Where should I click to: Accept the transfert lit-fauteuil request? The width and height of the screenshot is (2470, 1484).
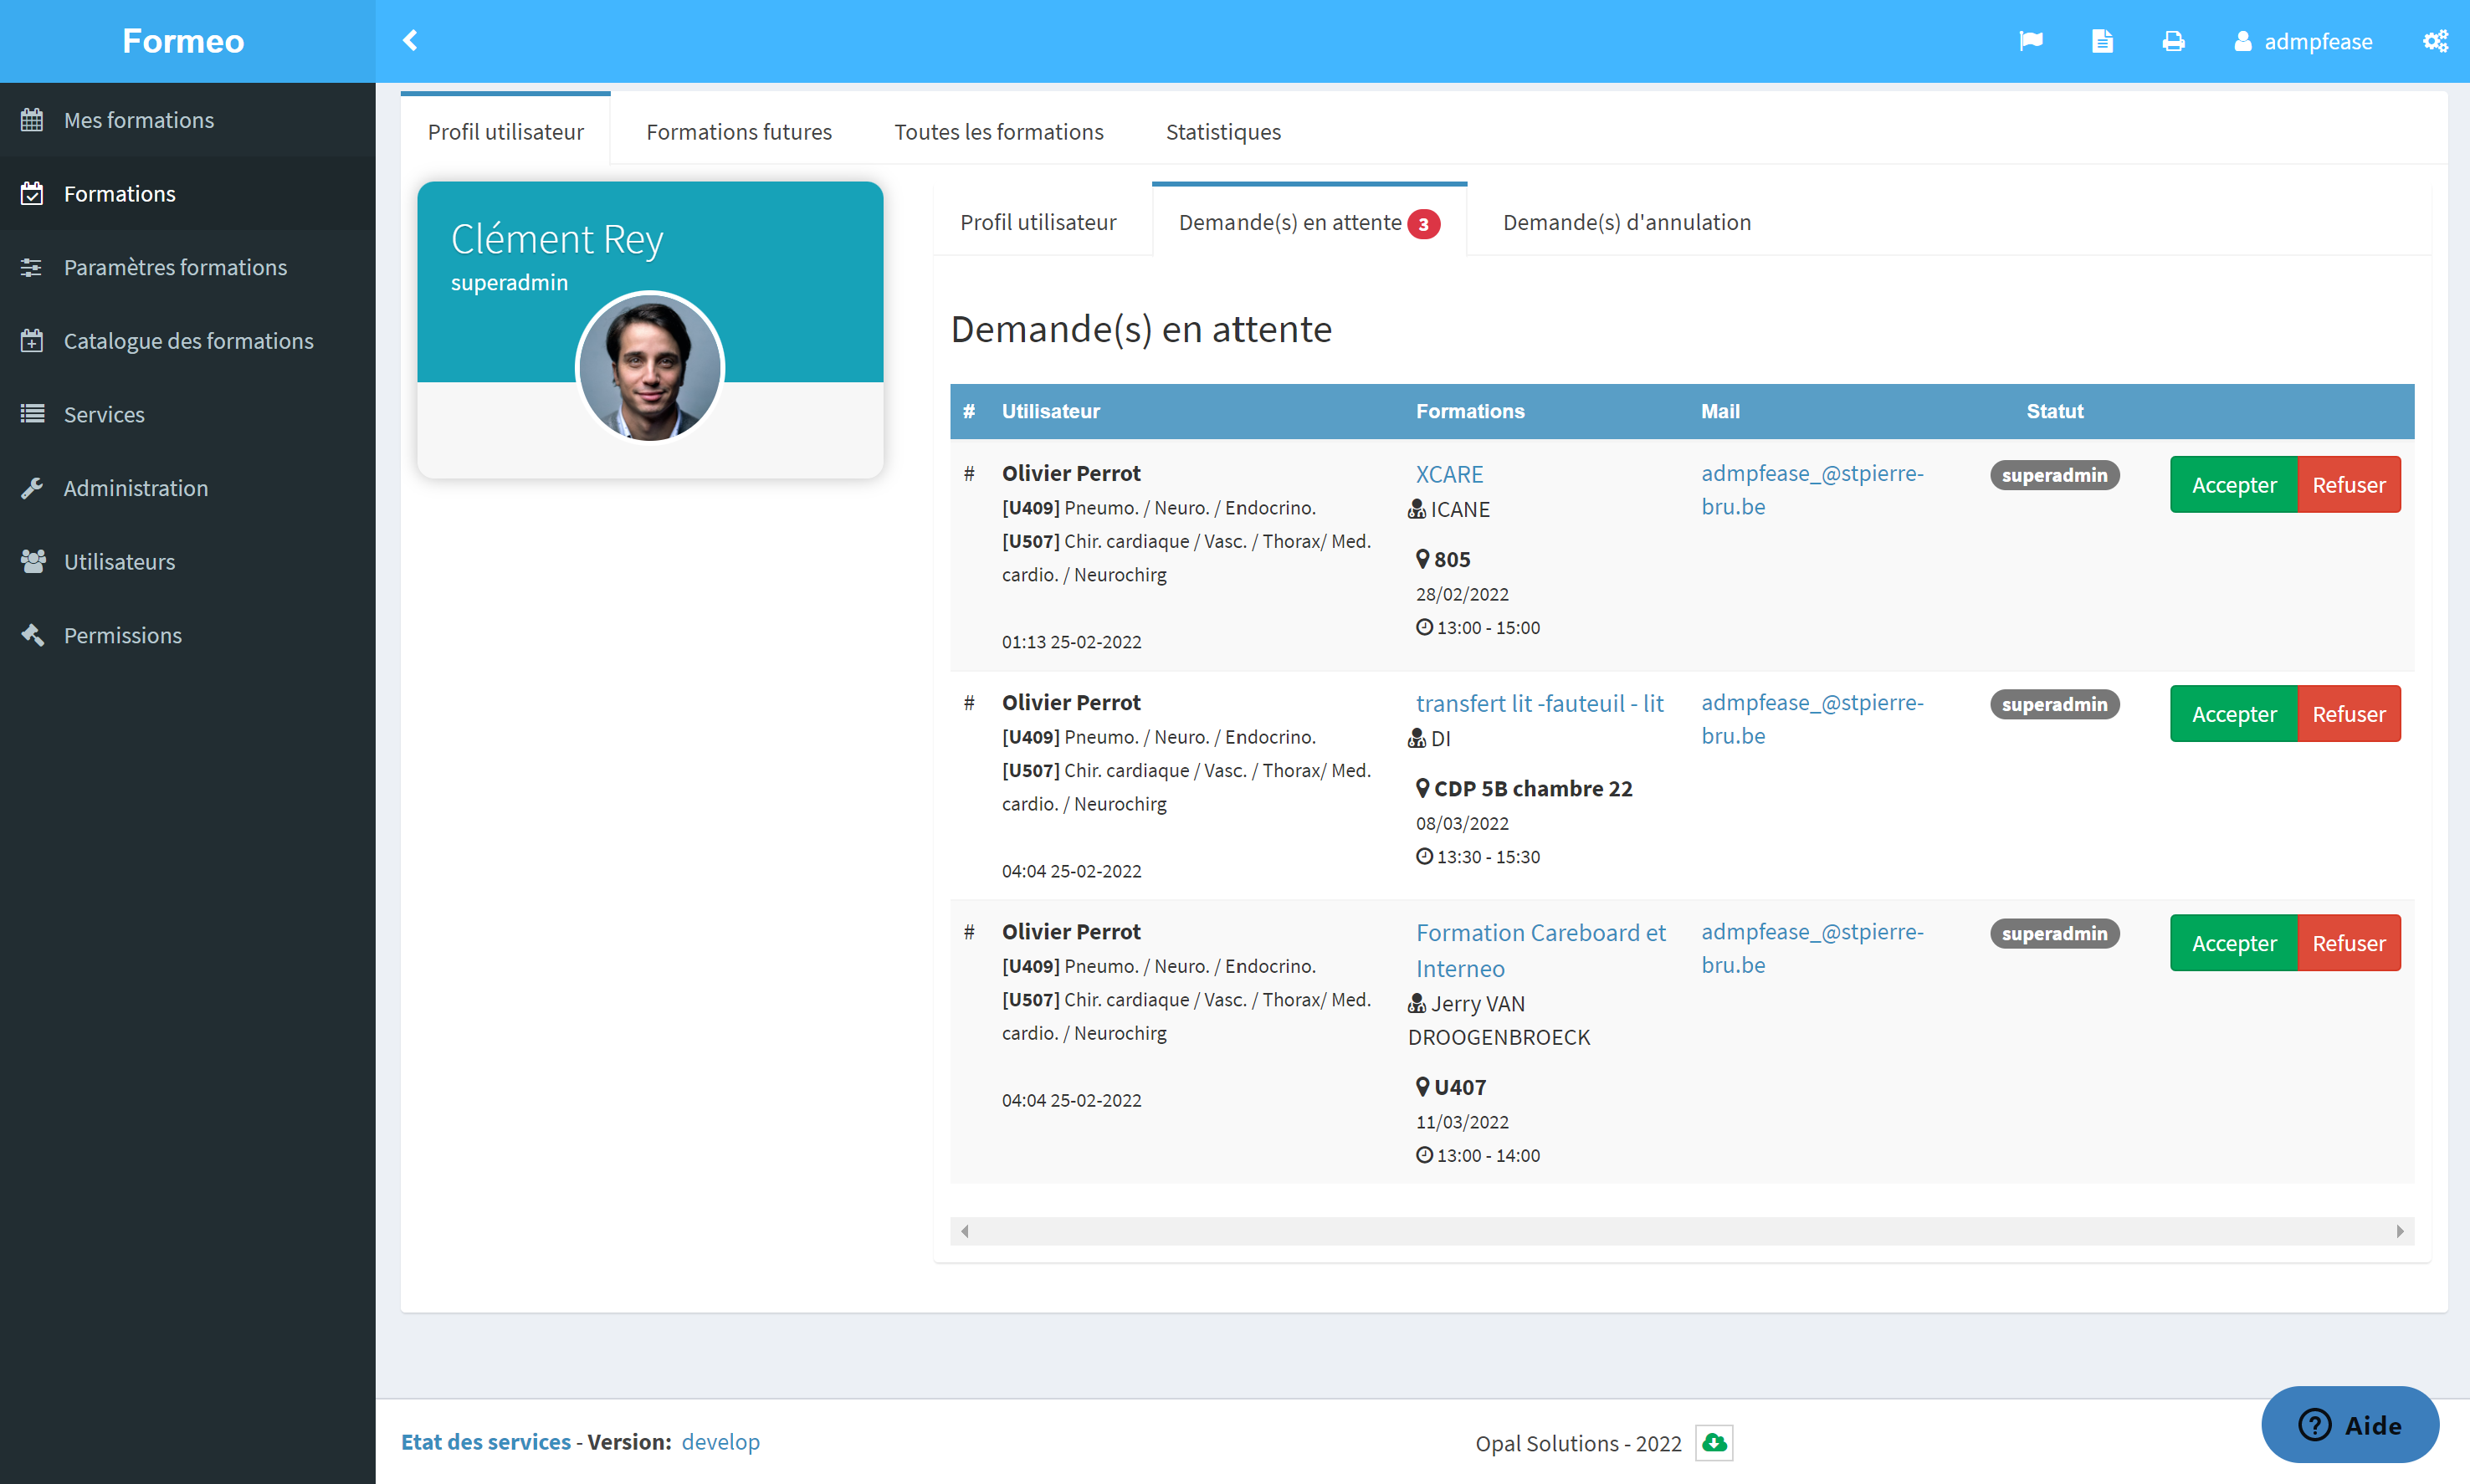2233,714
